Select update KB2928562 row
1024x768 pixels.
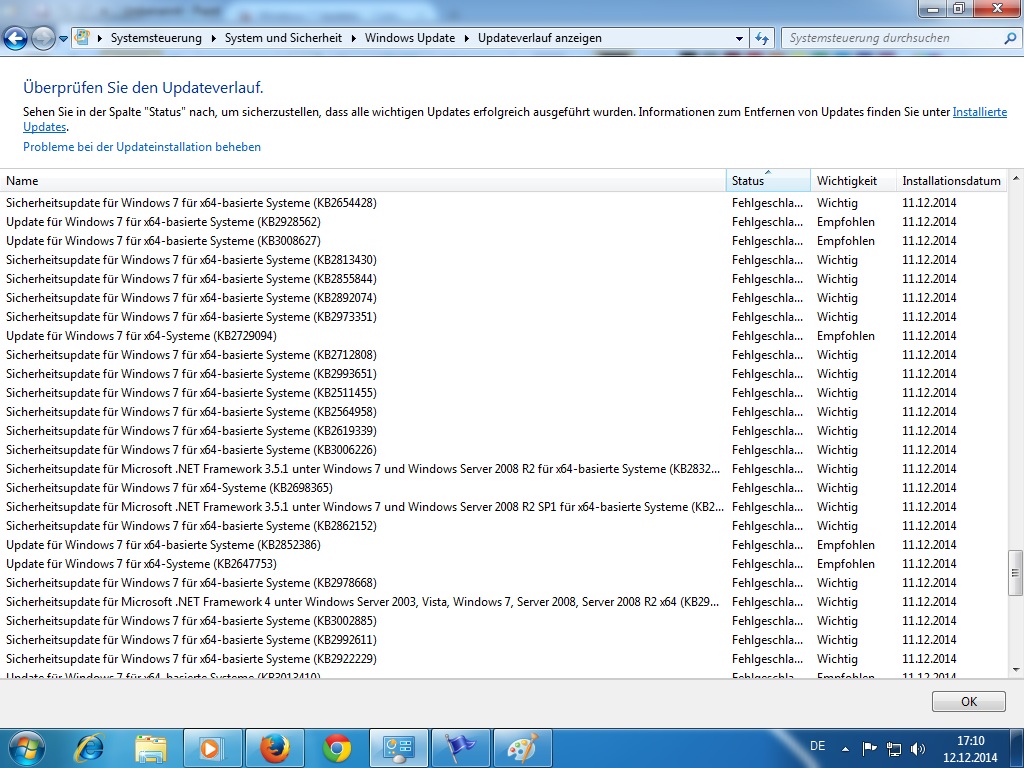(504, 222)
